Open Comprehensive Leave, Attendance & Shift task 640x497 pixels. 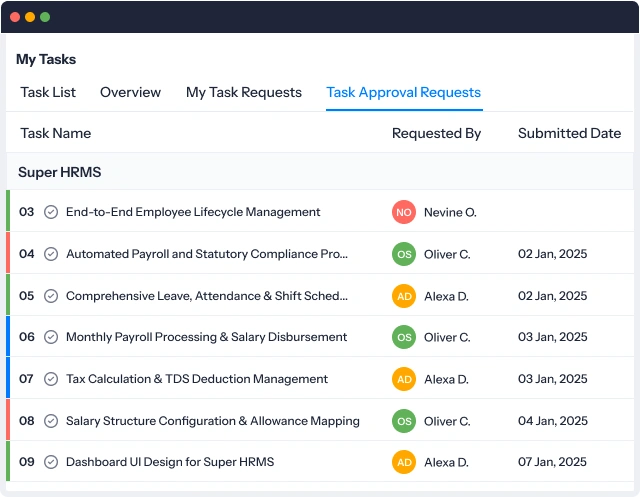click(207, 296)
